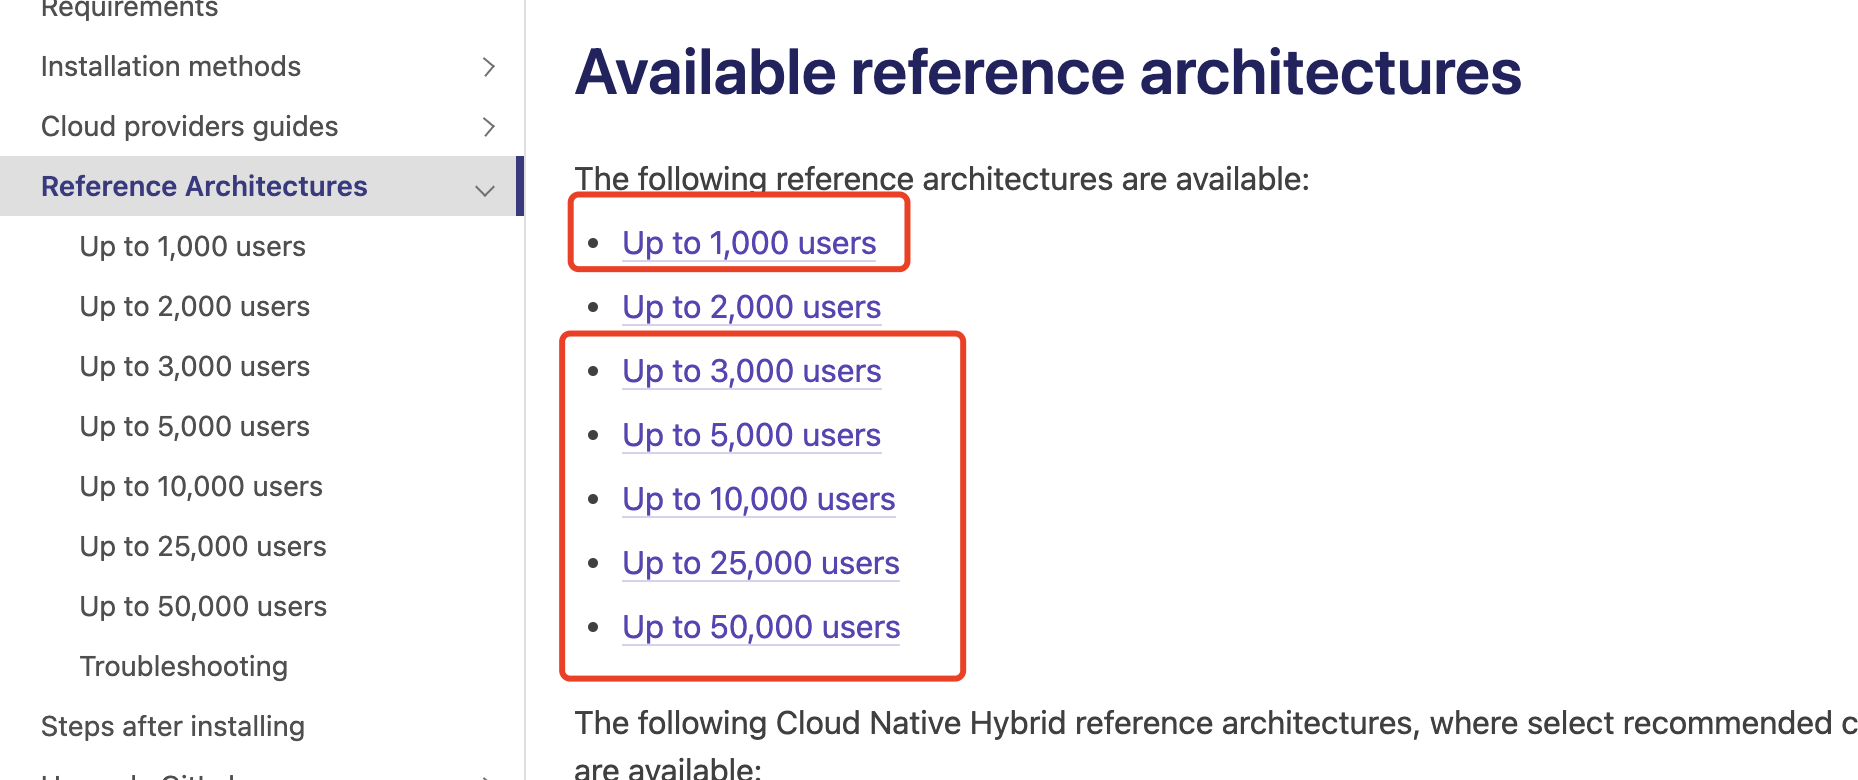Follow the Up to 10,000 users link in the main content
Image resolution: width=1858 pixels, height=780 pixels.
pyautogui.click(x=758, y=499)
